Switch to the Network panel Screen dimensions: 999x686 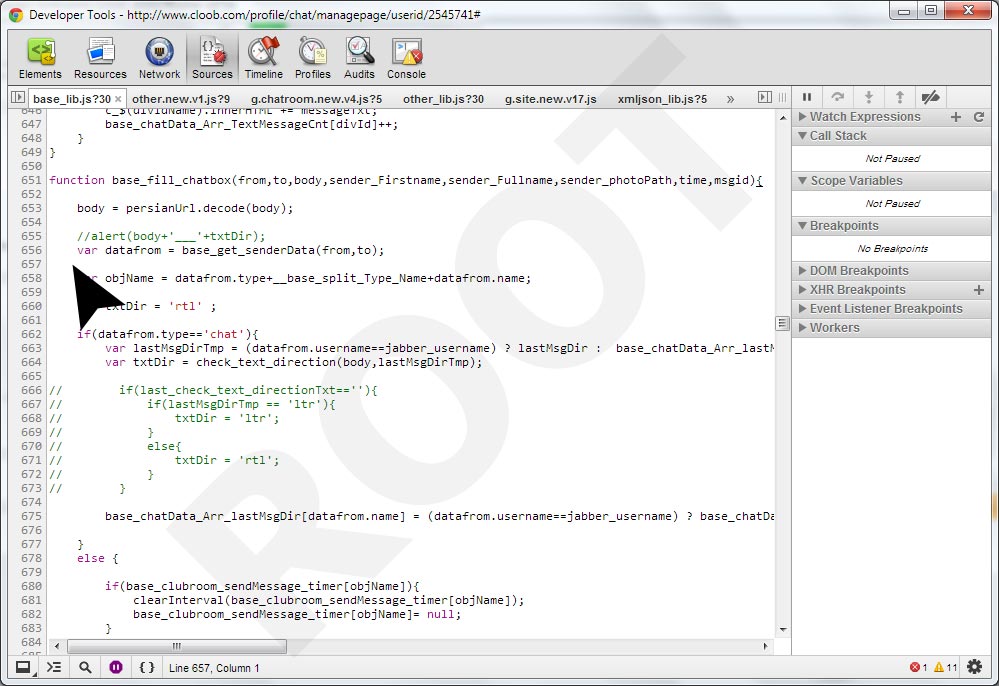coord(159,59)
